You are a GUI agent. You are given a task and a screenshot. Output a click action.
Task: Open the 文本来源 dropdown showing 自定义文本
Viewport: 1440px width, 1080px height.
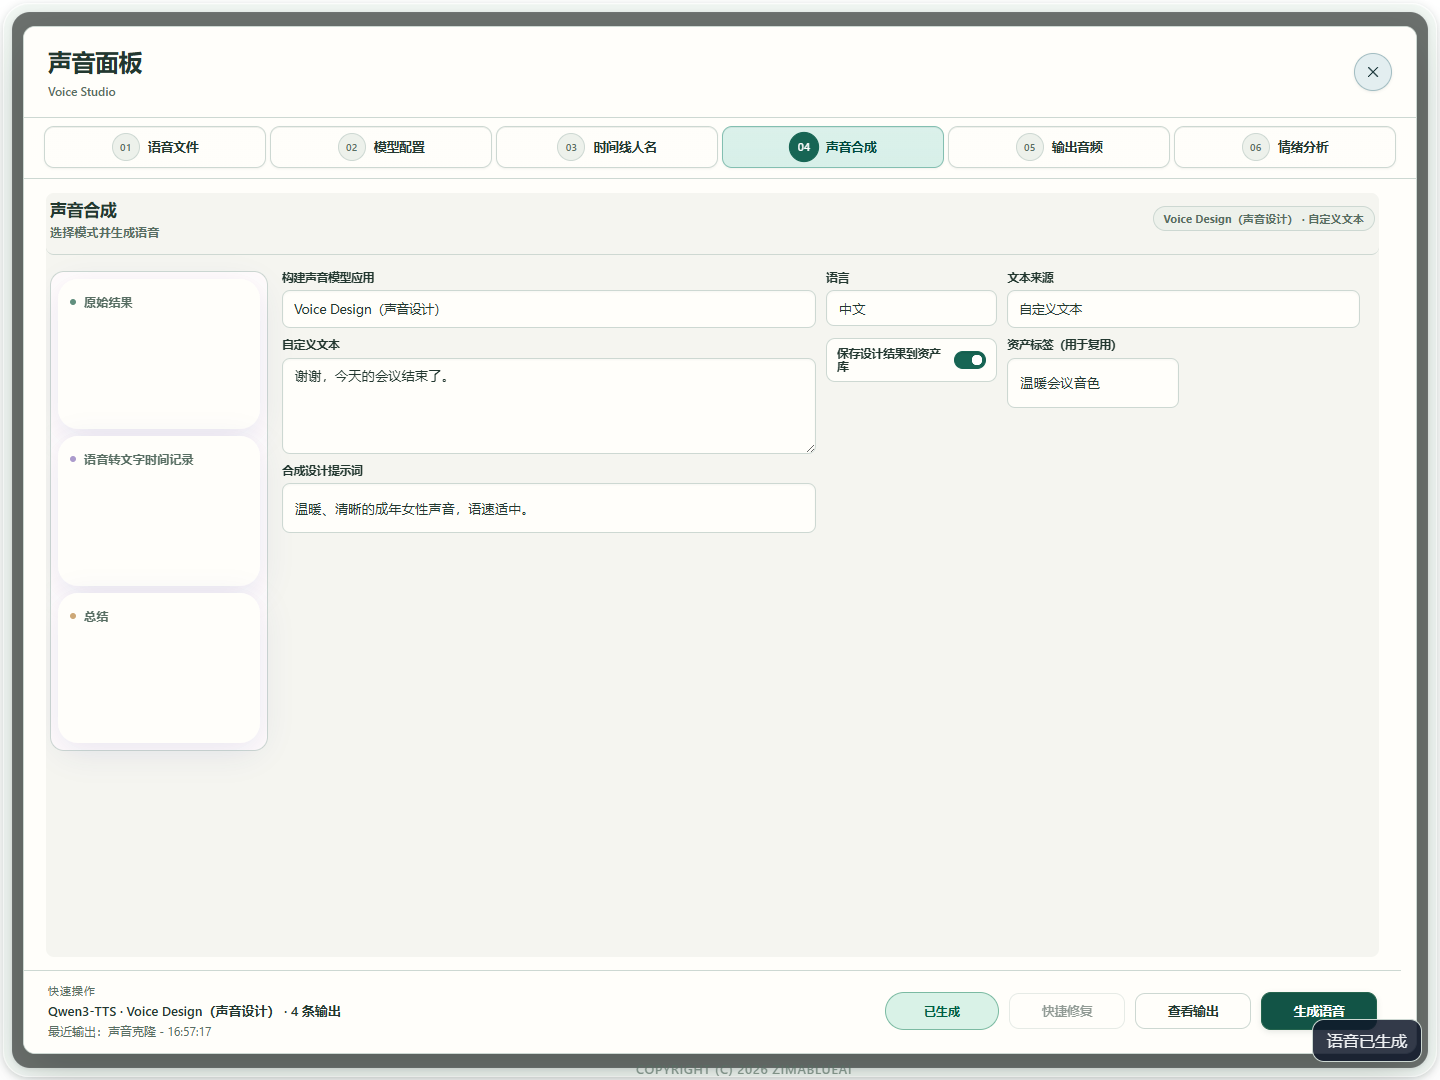pos(1183,309)
